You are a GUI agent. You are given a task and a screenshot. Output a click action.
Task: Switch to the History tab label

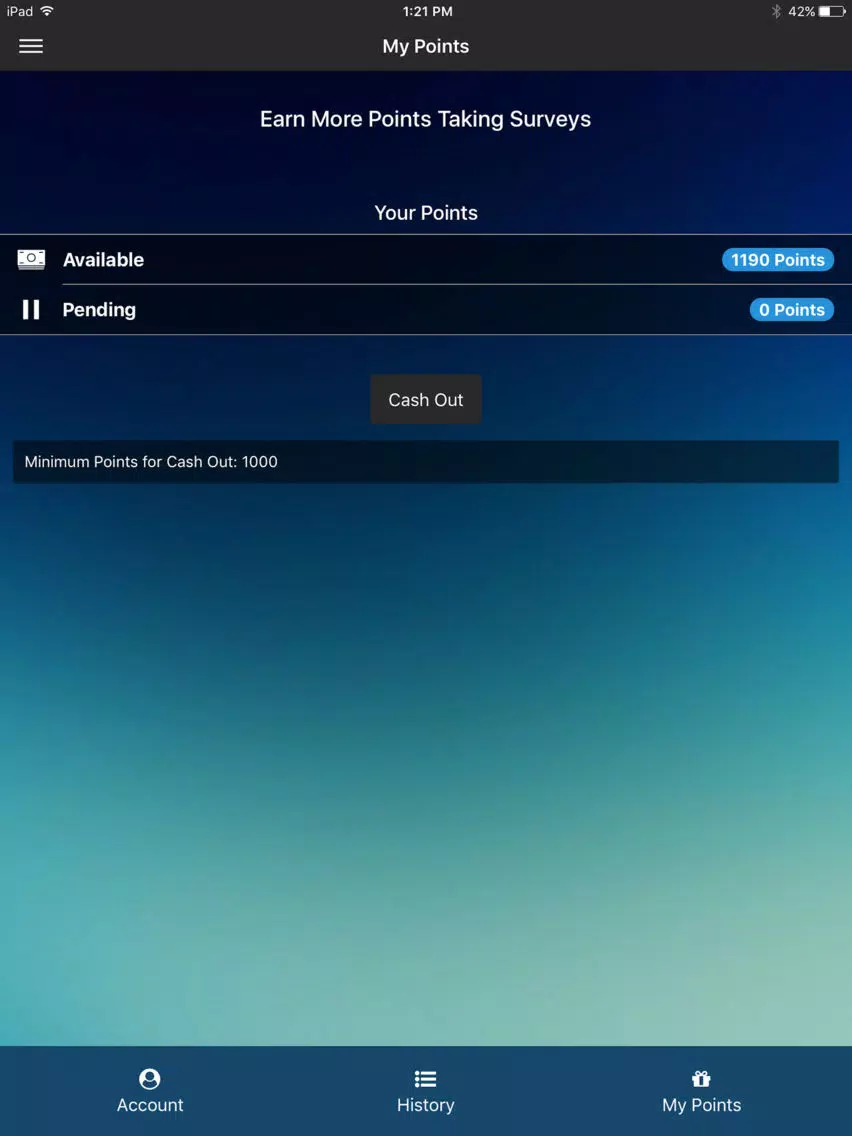tap(425, 1105)
